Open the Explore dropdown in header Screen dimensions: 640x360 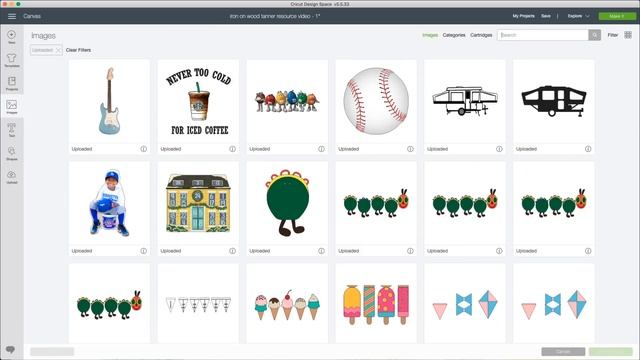coord(578,16)
